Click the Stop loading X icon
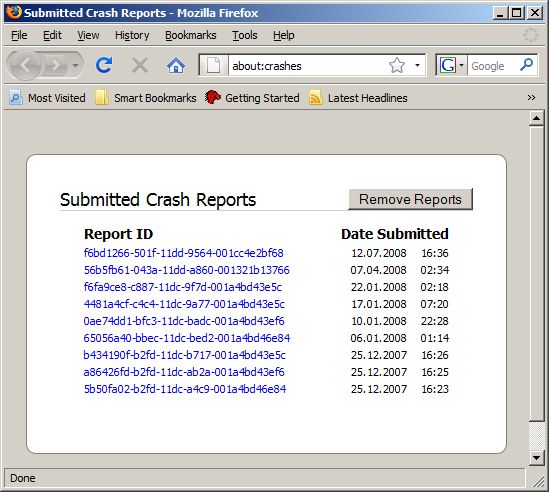Viewport: 549px width, 492px height. click(x=140, y=65)
